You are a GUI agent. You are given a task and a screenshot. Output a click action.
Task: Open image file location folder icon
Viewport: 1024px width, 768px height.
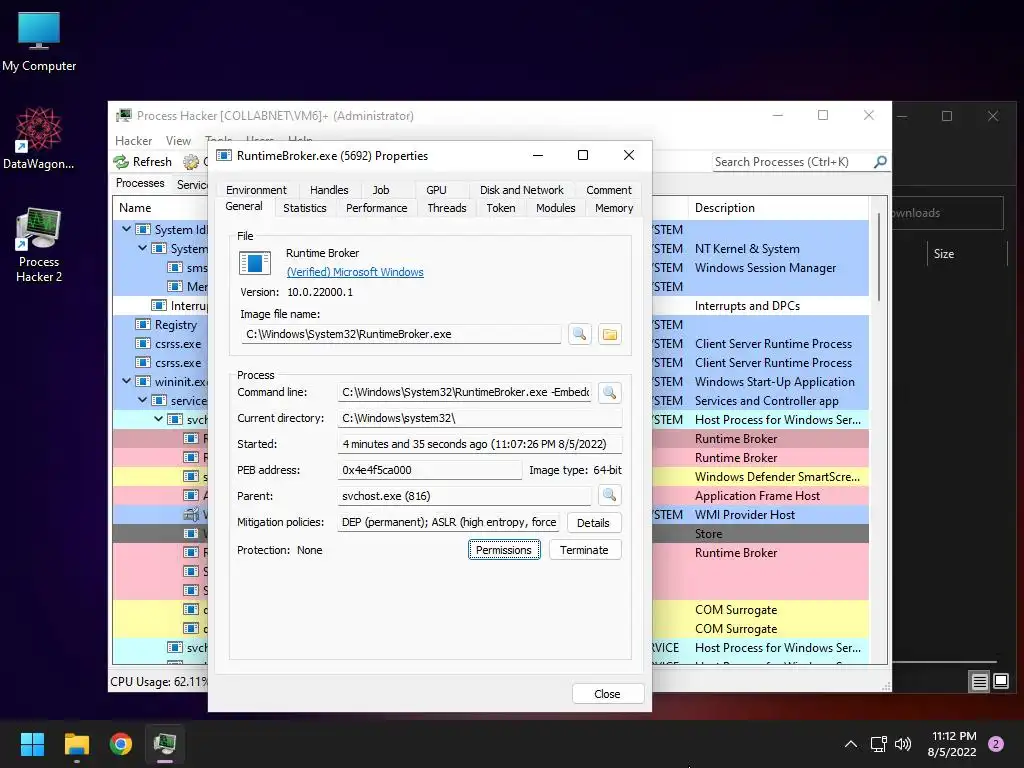point(609,334)
